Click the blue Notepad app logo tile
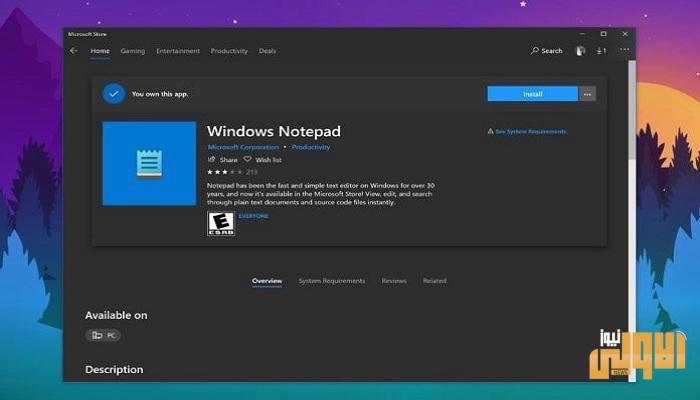This screenshot has width=700, height=400. (149, 163)
